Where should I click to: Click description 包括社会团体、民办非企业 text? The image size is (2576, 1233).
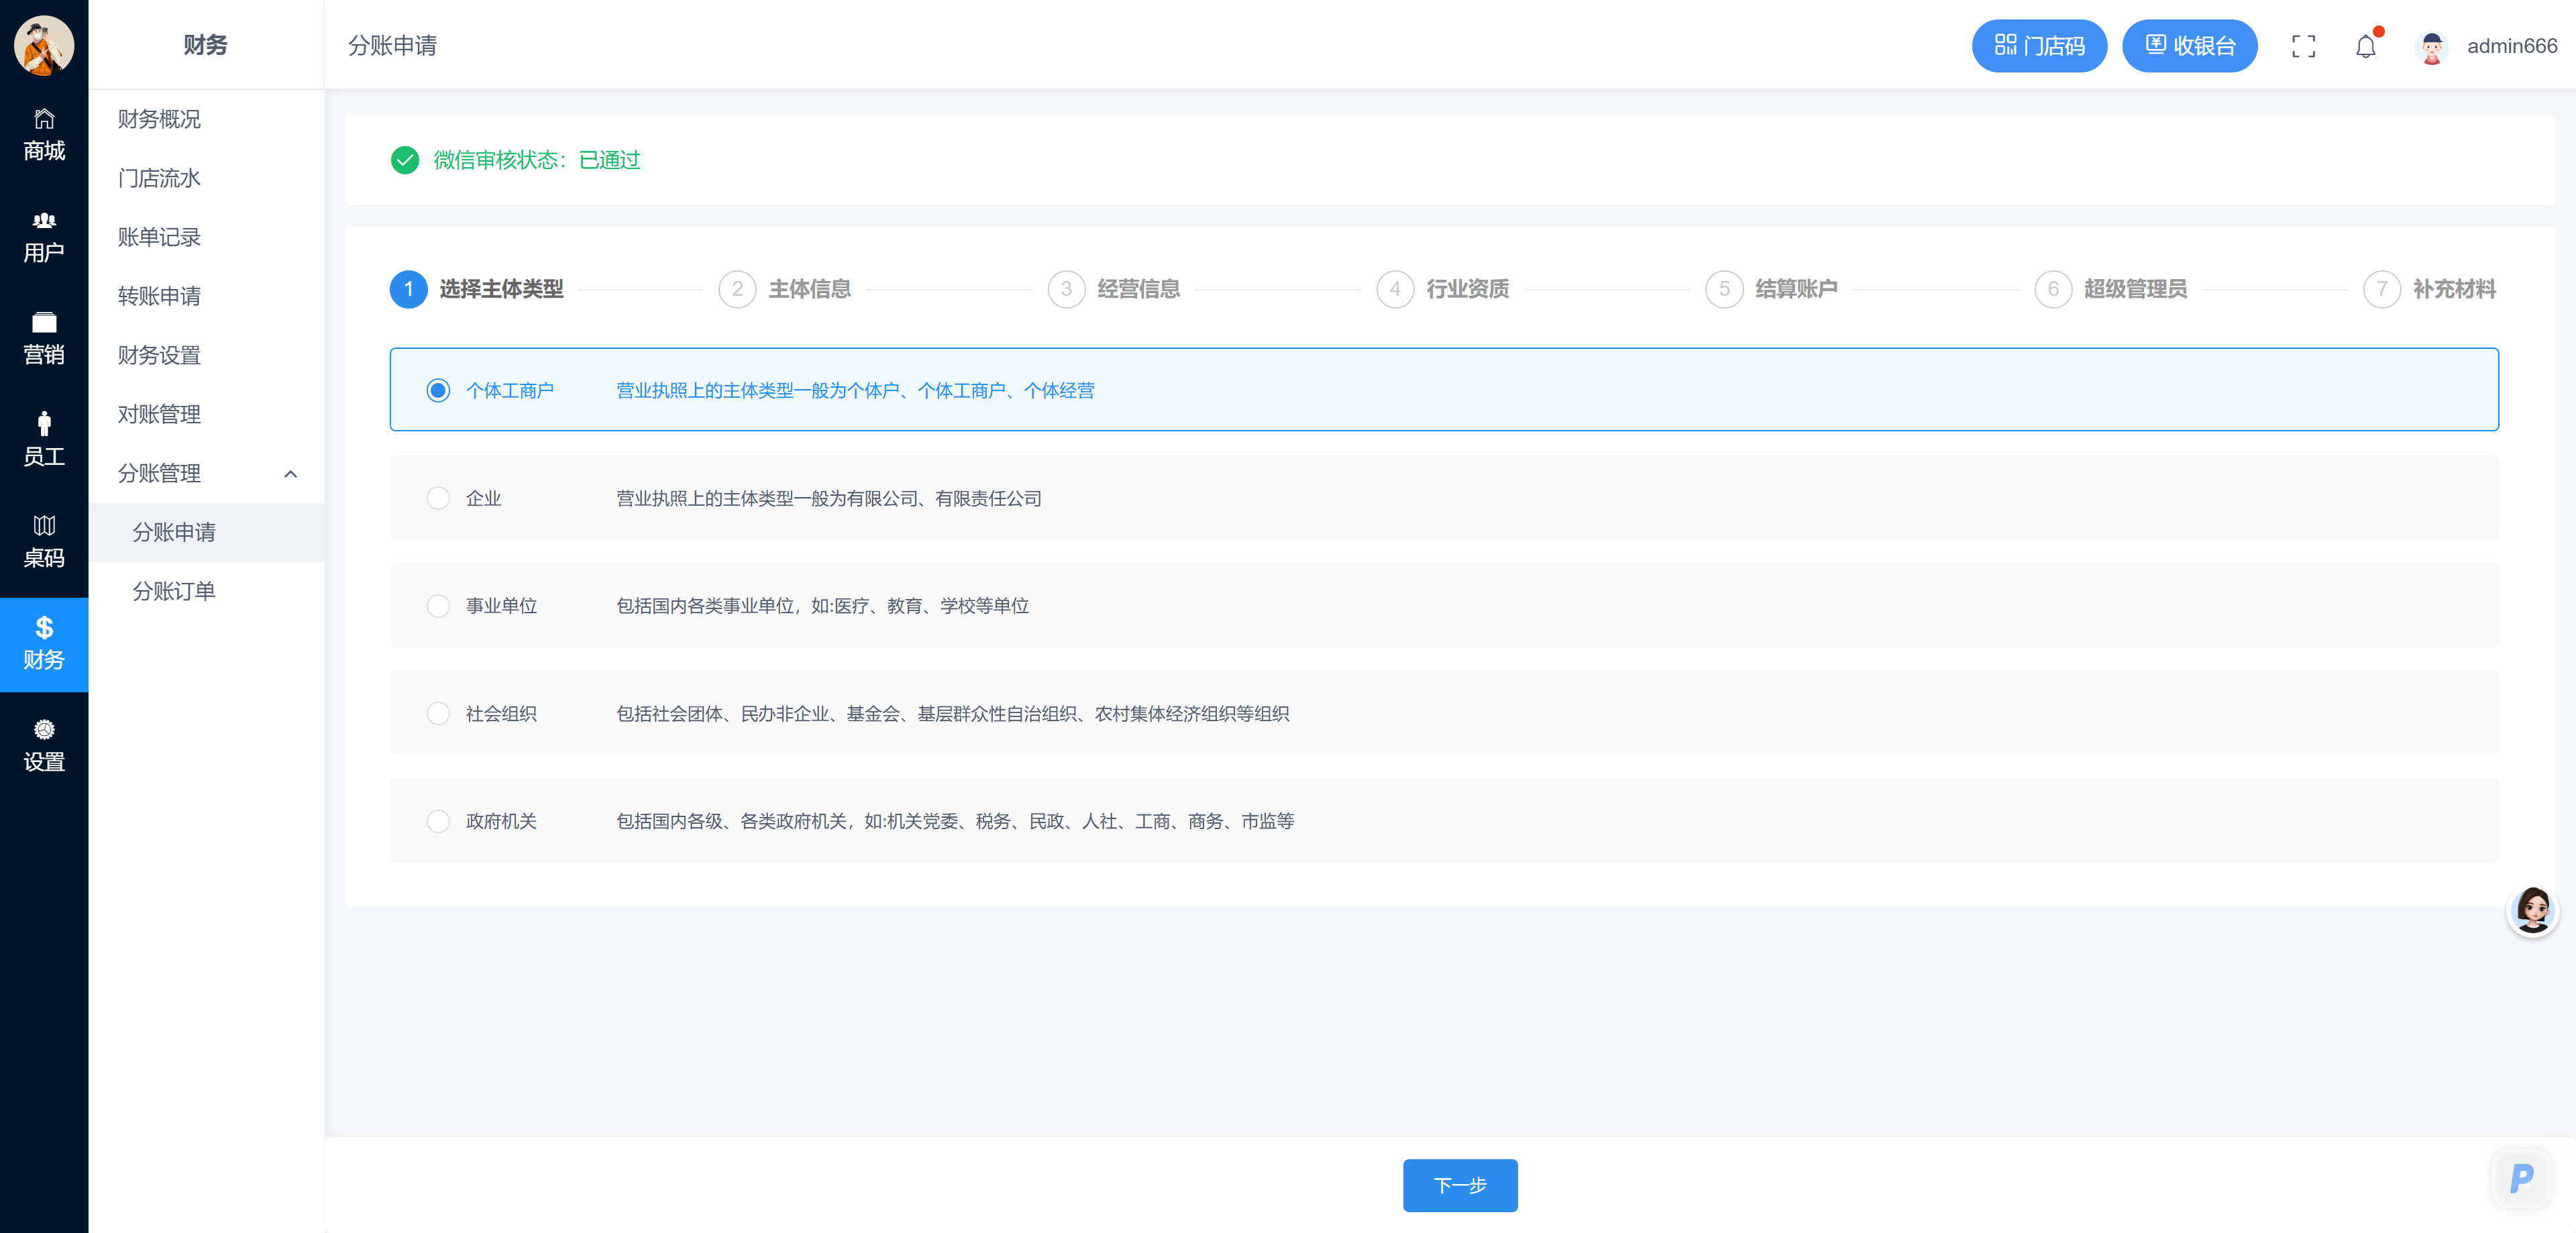click(x=952, y=713)
